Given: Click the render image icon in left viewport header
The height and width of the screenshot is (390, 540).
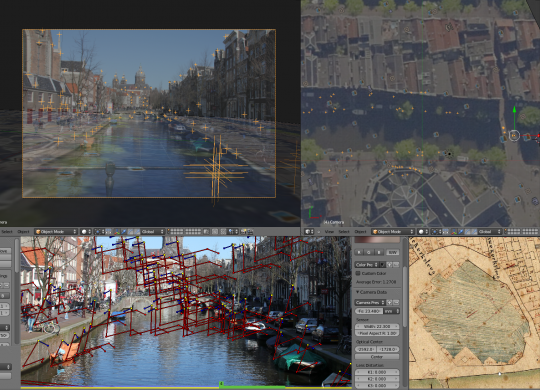Looking at the screenshot, I should pos(244,232).
